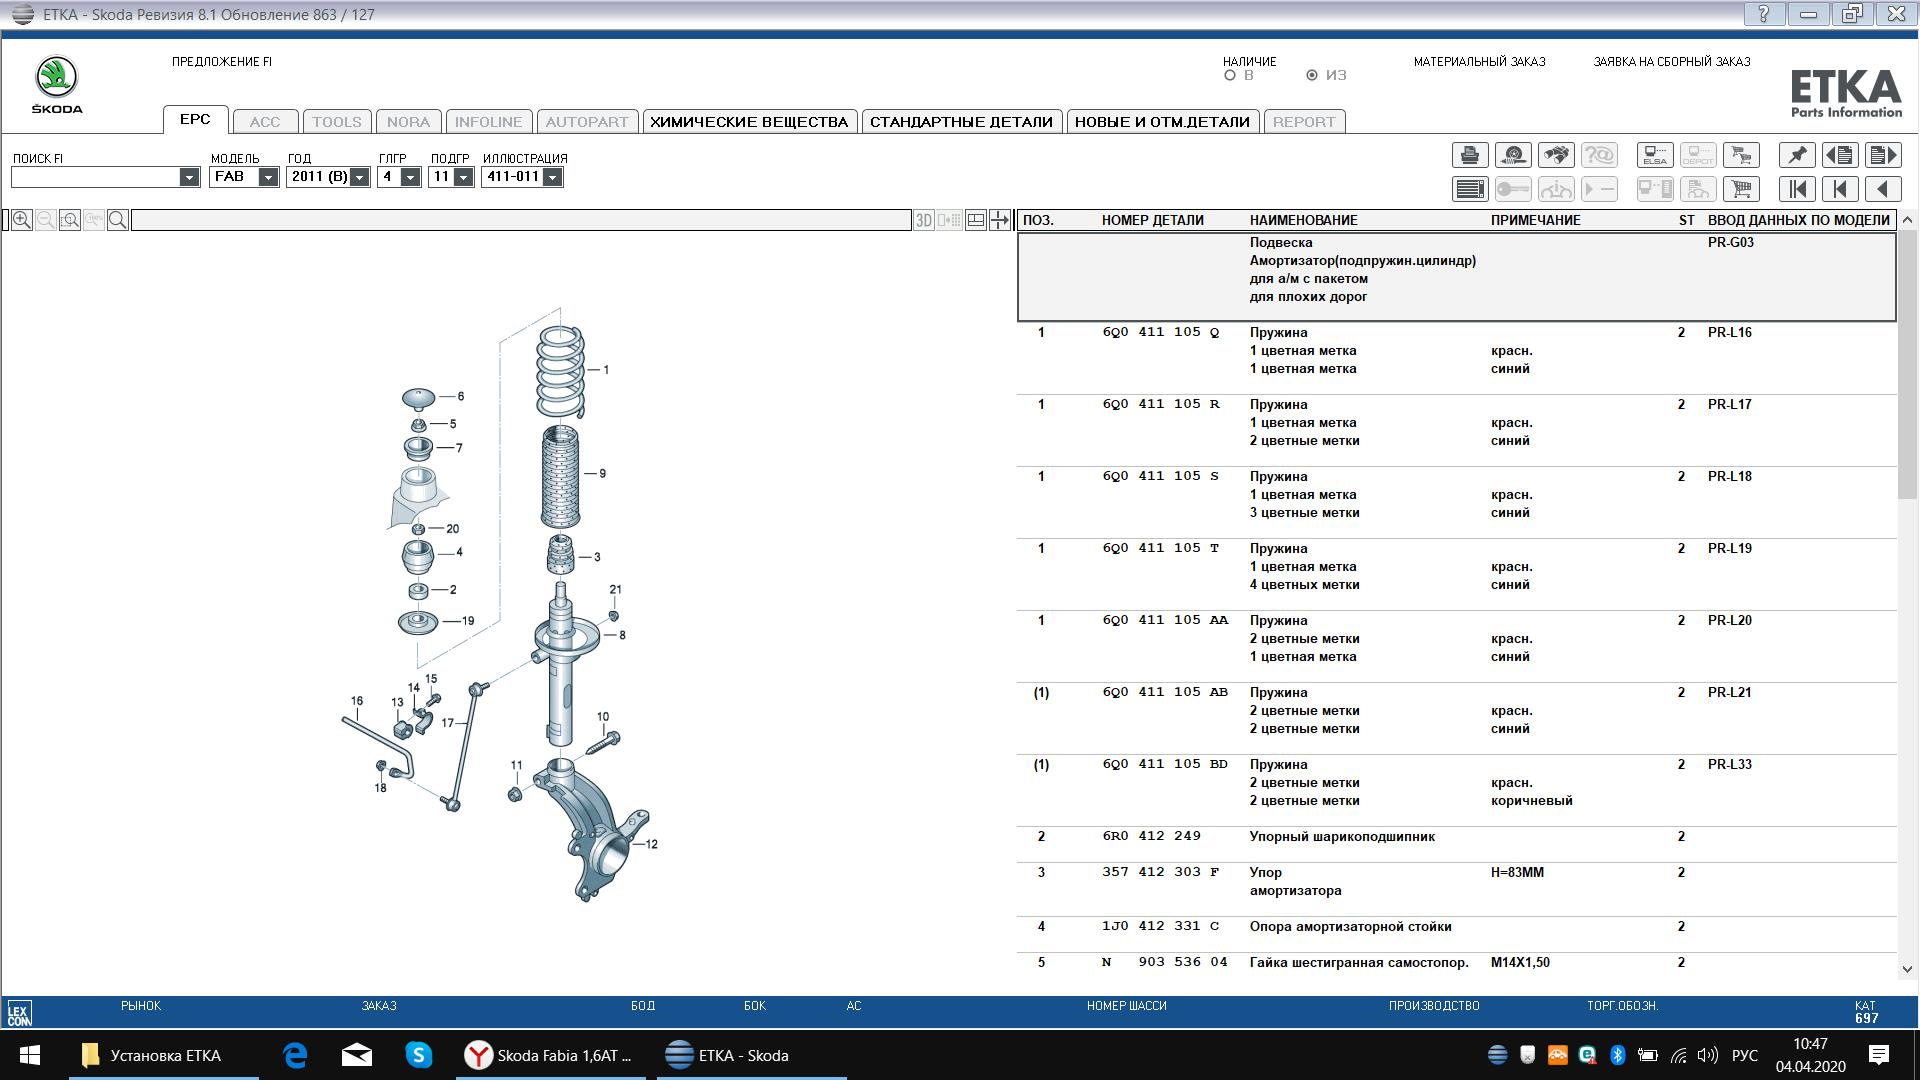The width and height of the screenshot is (1920, 1080).
Task: Select the 'В' availability radio button
Action: click(x=1230, y=76)
